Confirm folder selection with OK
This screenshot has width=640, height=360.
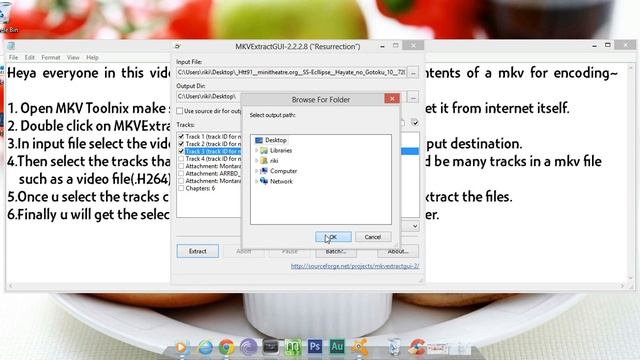333,237
